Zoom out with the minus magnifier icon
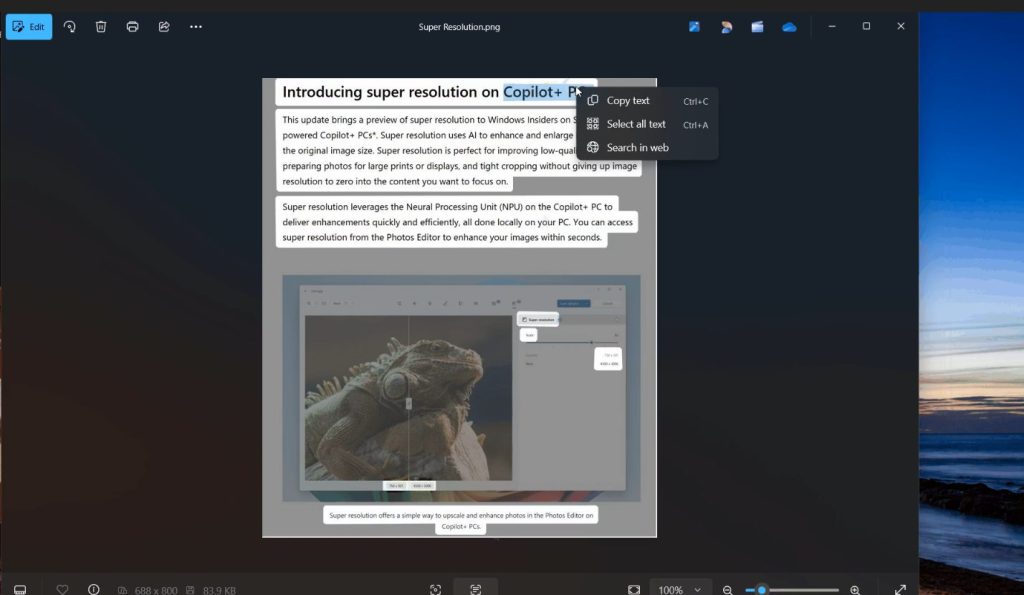The height and width of the screenshot is (595, 1024). pos(728,590)
